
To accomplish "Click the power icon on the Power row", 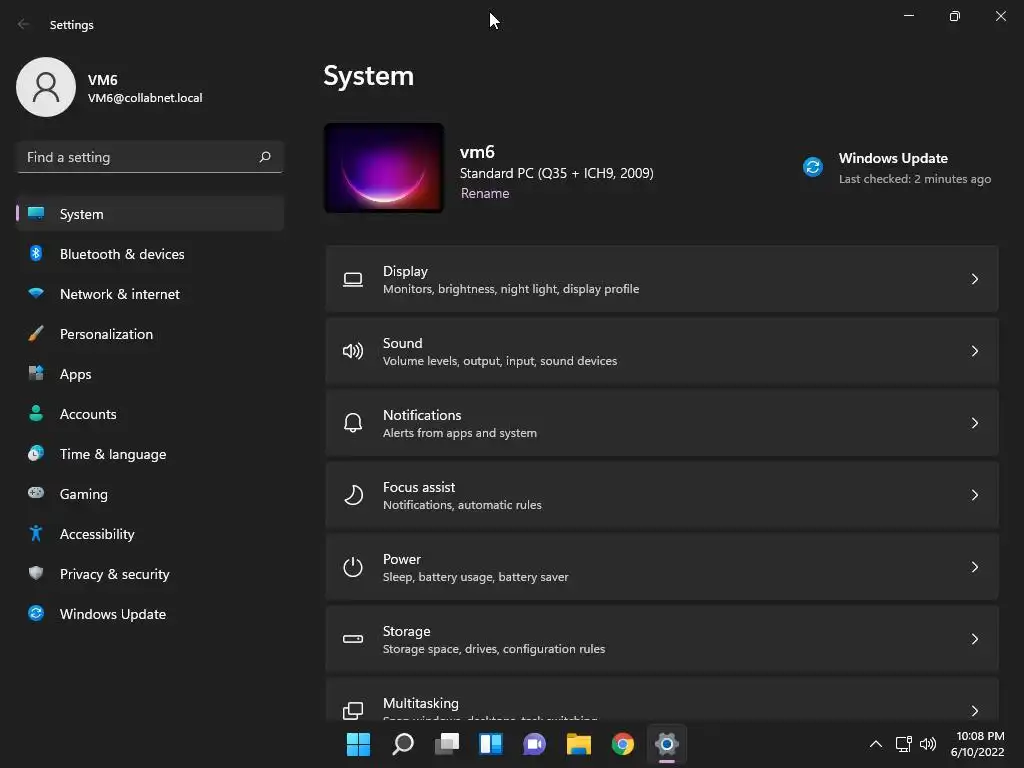I will [x=353, y=567].
